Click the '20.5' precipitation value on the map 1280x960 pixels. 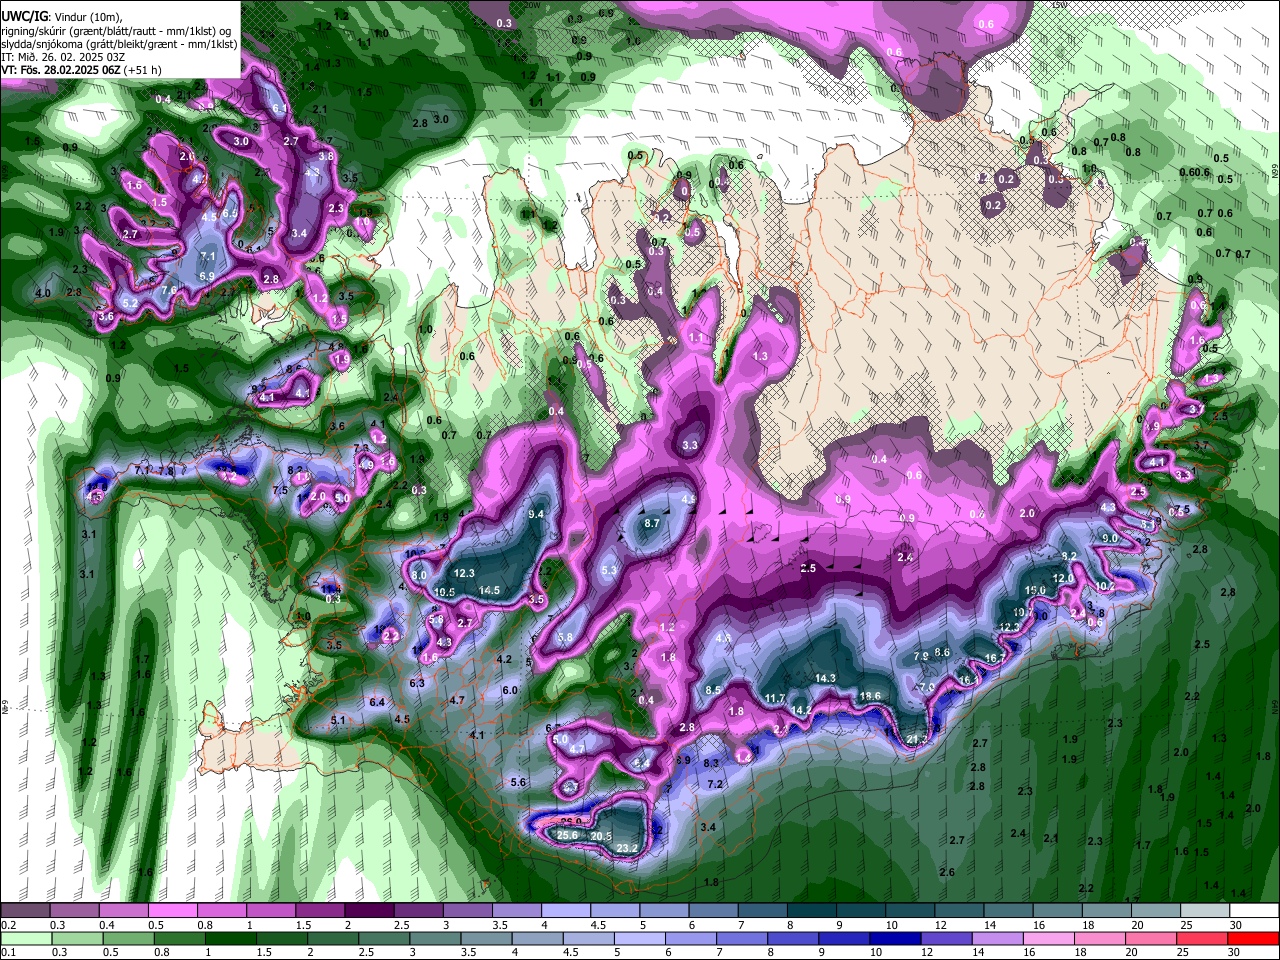click(601, 836)
